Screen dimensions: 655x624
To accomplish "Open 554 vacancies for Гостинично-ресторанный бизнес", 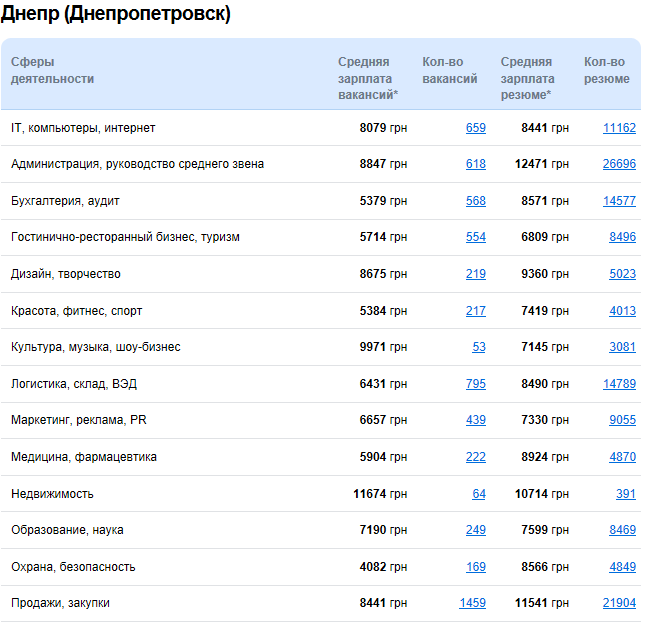I will pos(475,237).
